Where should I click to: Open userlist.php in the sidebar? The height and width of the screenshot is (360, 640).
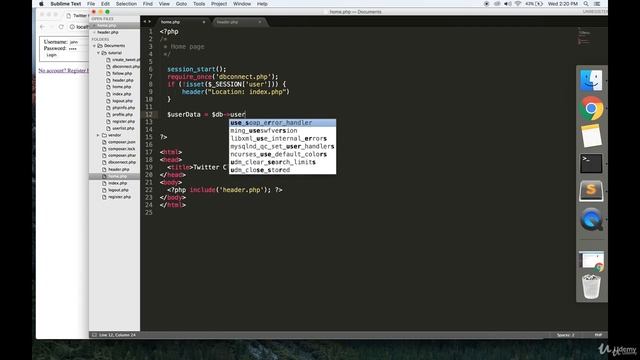(x=123, y=128)
